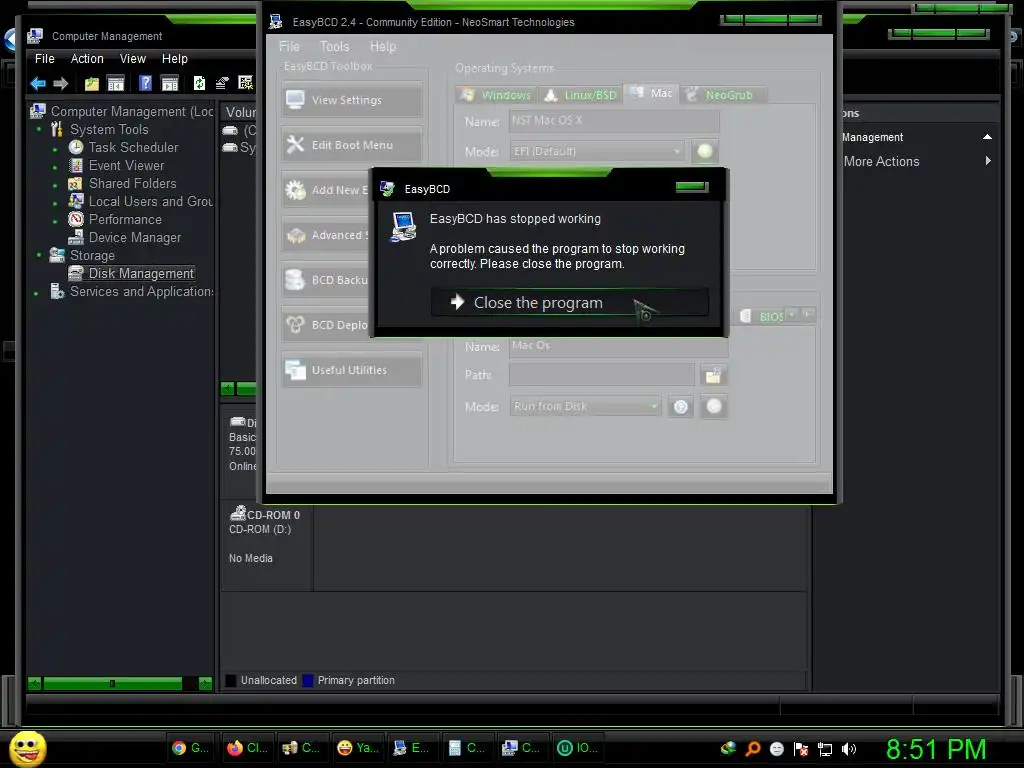Select Event Viewer in the tree
This screenshot has width=1024, height=768.
[126, 166]
